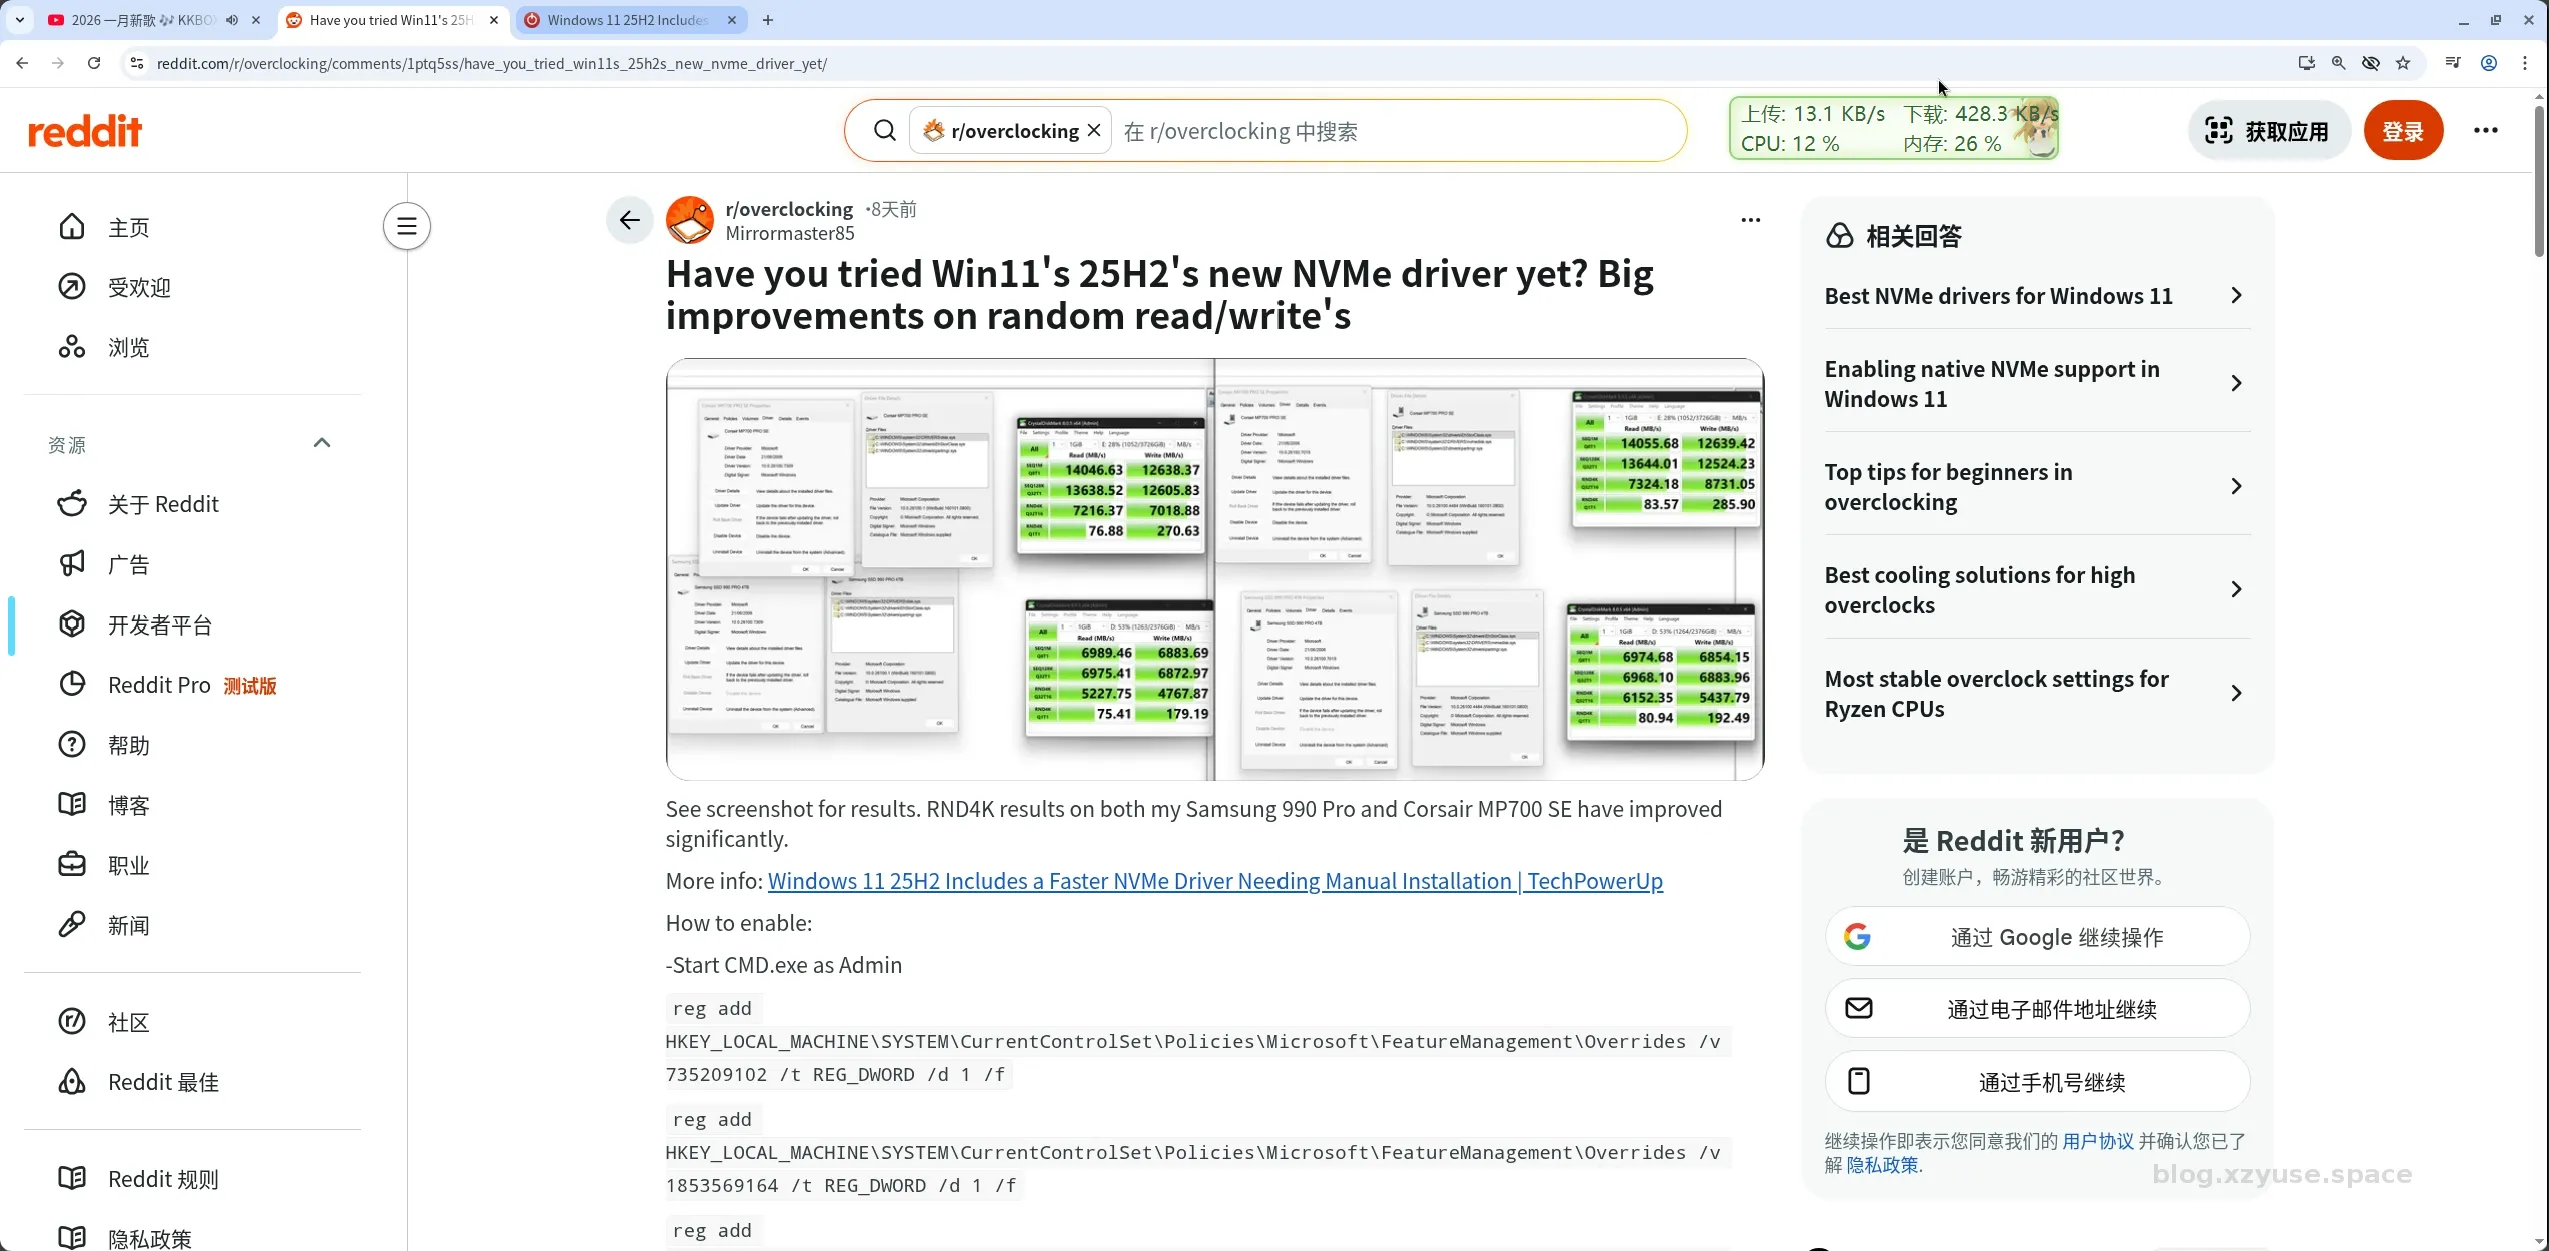Continue with Google sign-in button
Viewport: 2549px width, 1251px height.
pyautogui.click(x=2037, y=937)
